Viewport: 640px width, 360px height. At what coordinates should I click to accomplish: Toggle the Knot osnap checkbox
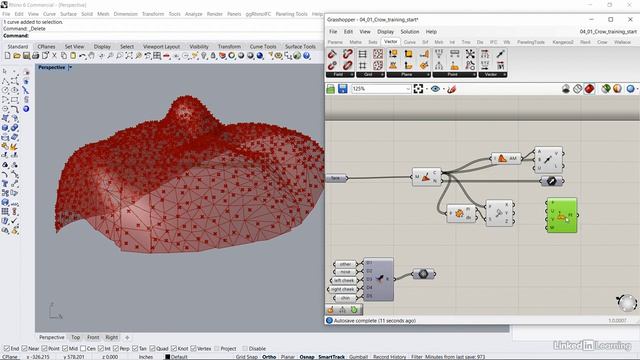pos(174,349)
